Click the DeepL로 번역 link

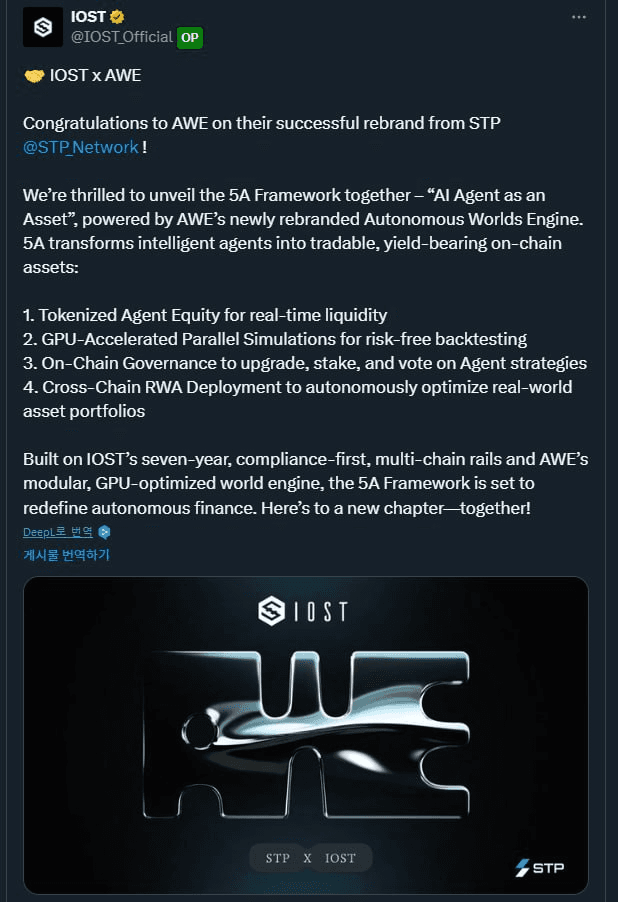point(58,532)
